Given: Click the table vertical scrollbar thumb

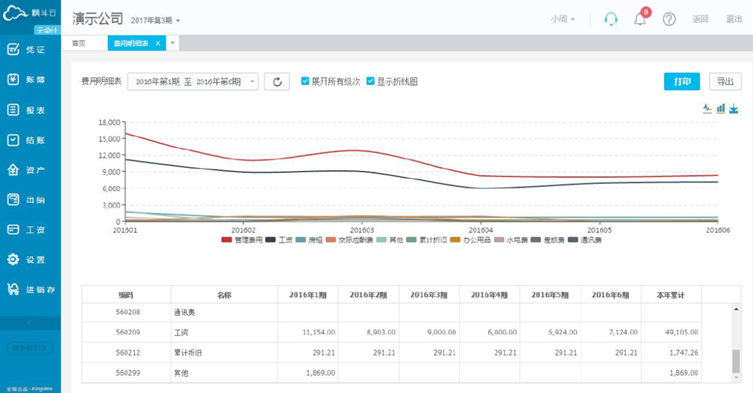Looking at the screenshot, I should tap(736, 361).
